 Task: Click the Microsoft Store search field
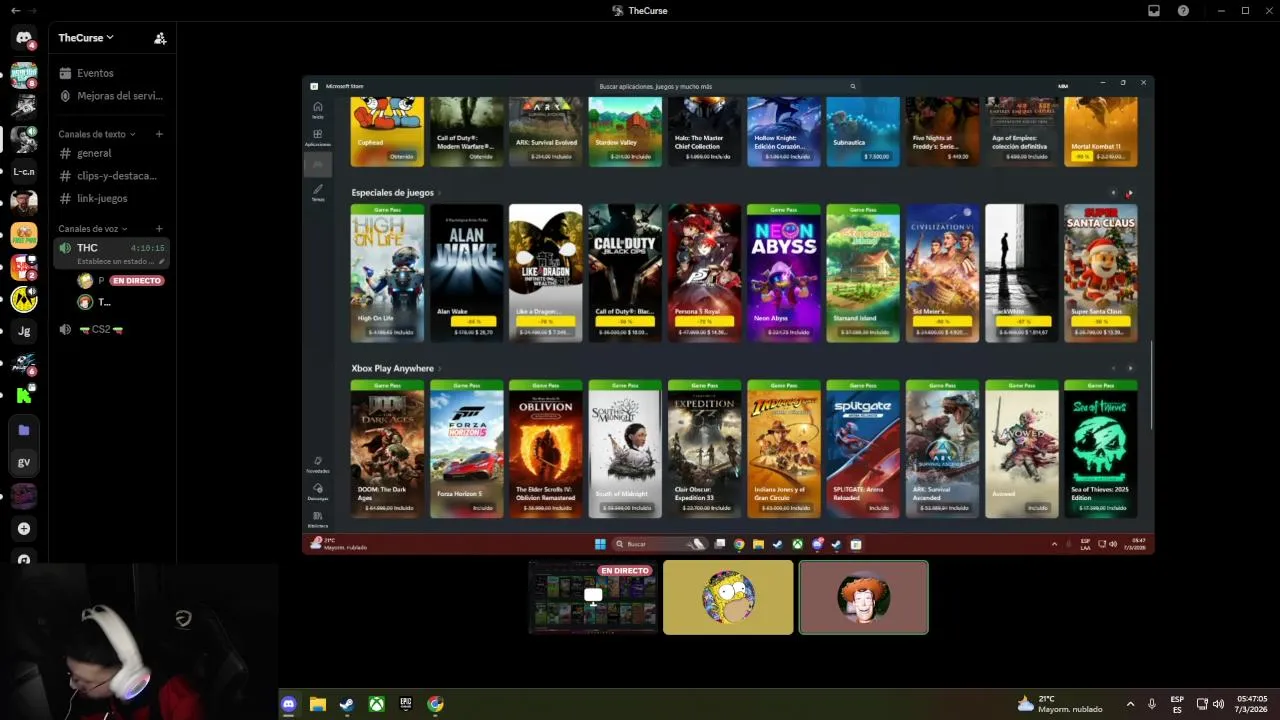pyautogui.click(x=727, y=87)
